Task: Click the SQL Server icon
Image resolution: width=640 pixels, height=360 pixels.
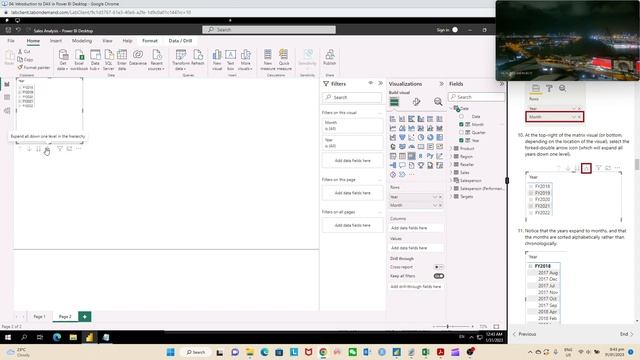Action: tap(109, 60)
